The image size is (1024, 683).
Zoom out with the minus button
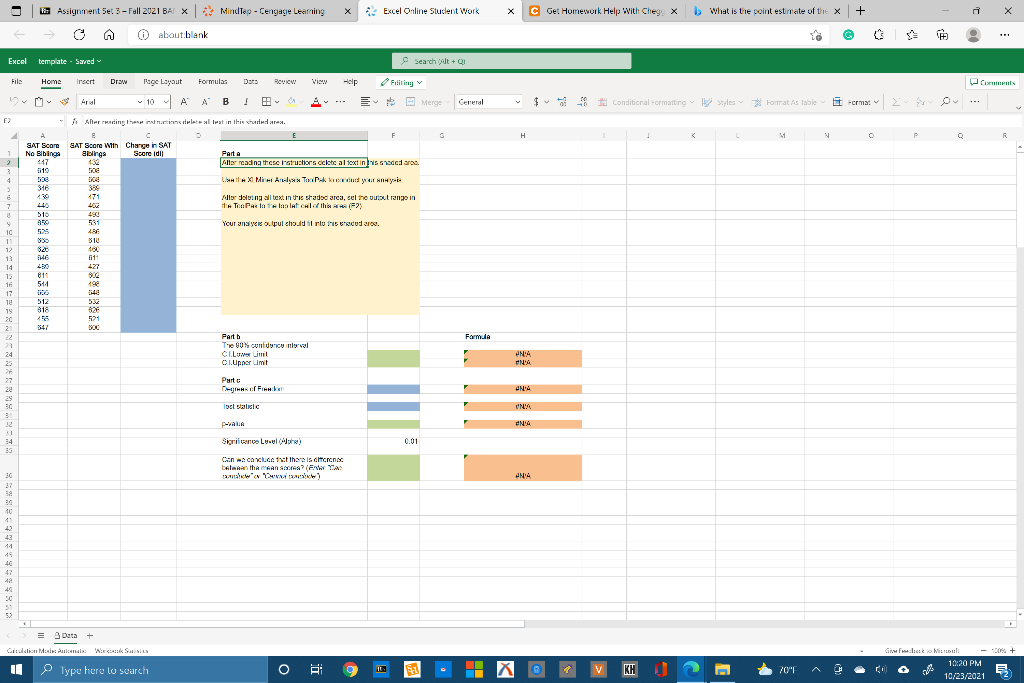[984, 650]
